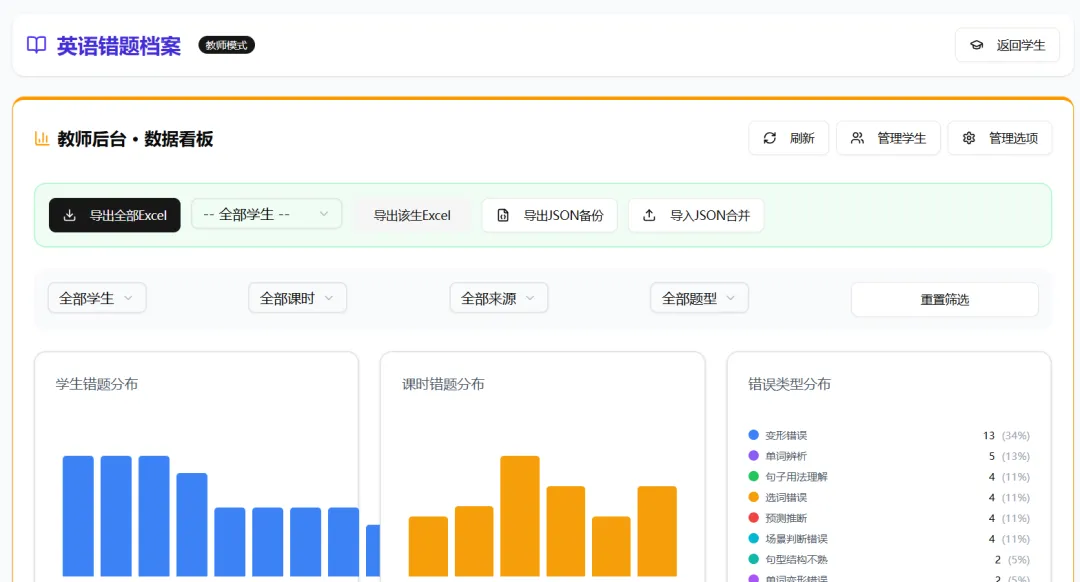Screen dimensions: 1080x582
Task: Open the 全部来源 dropdown
Action: pyautogui.click(x=498, y=297)
